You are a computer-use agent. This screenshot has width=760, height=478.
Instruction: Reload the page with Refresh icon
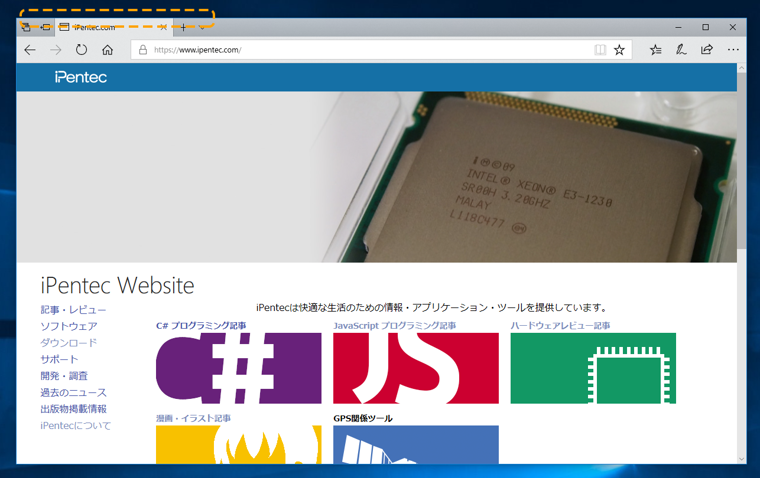[81, 49]
